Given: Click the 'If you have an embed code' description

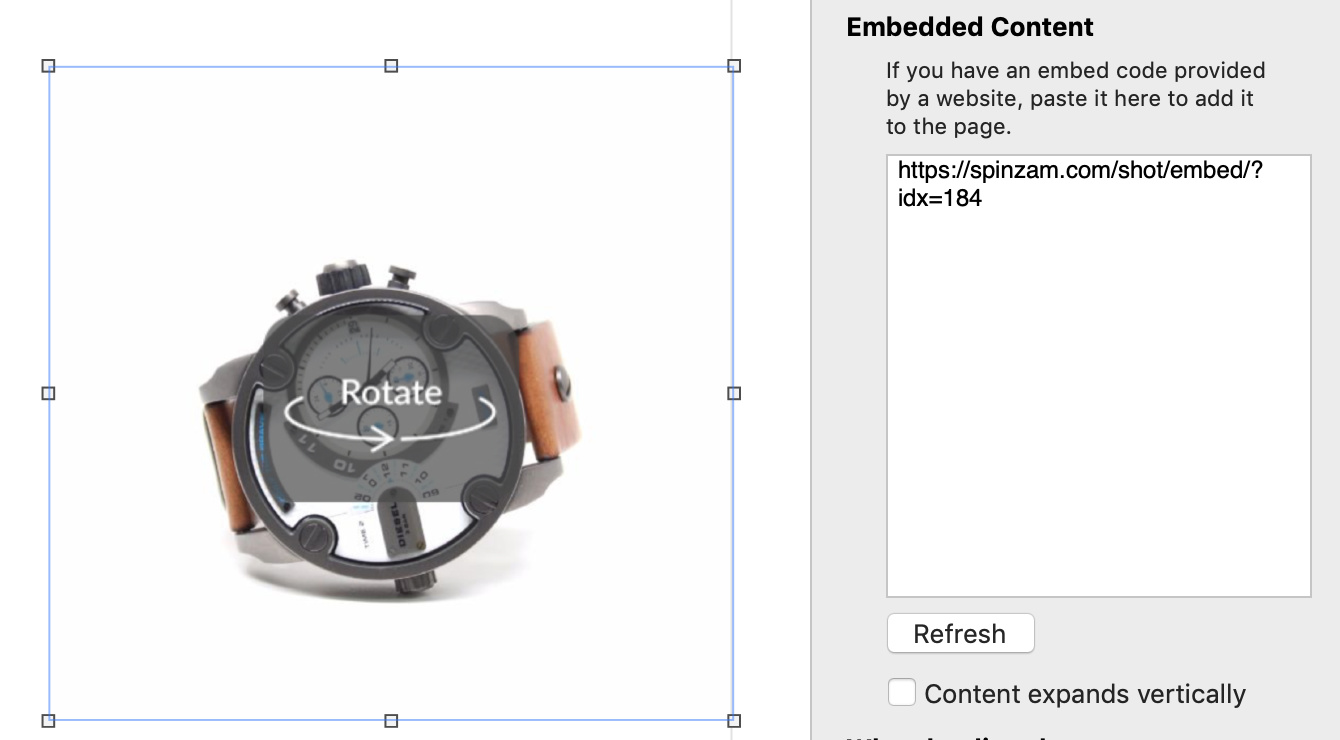Looking at the screenshot, I should [x=1076, y=99].
